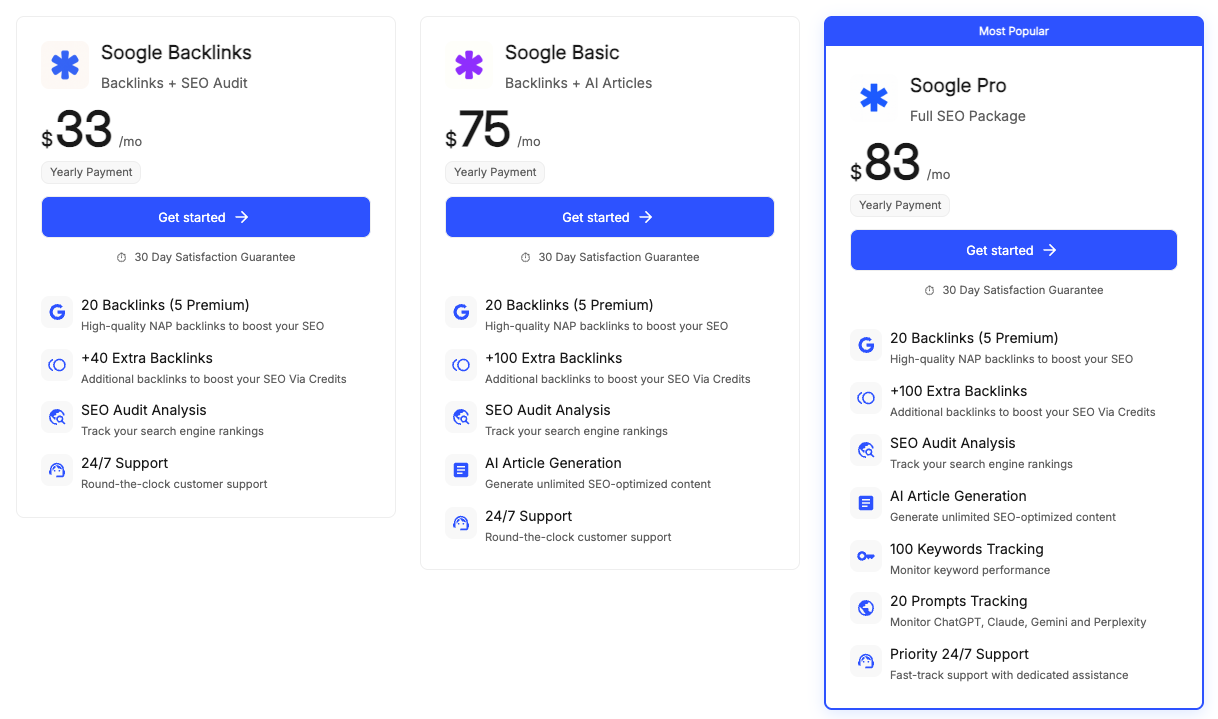Image resolution: width=1218 pixels, height=719 pixels.
Task: Click the Priority 24/7 Support headset icon
Action: pyautogui.click(x=866, y=661)
